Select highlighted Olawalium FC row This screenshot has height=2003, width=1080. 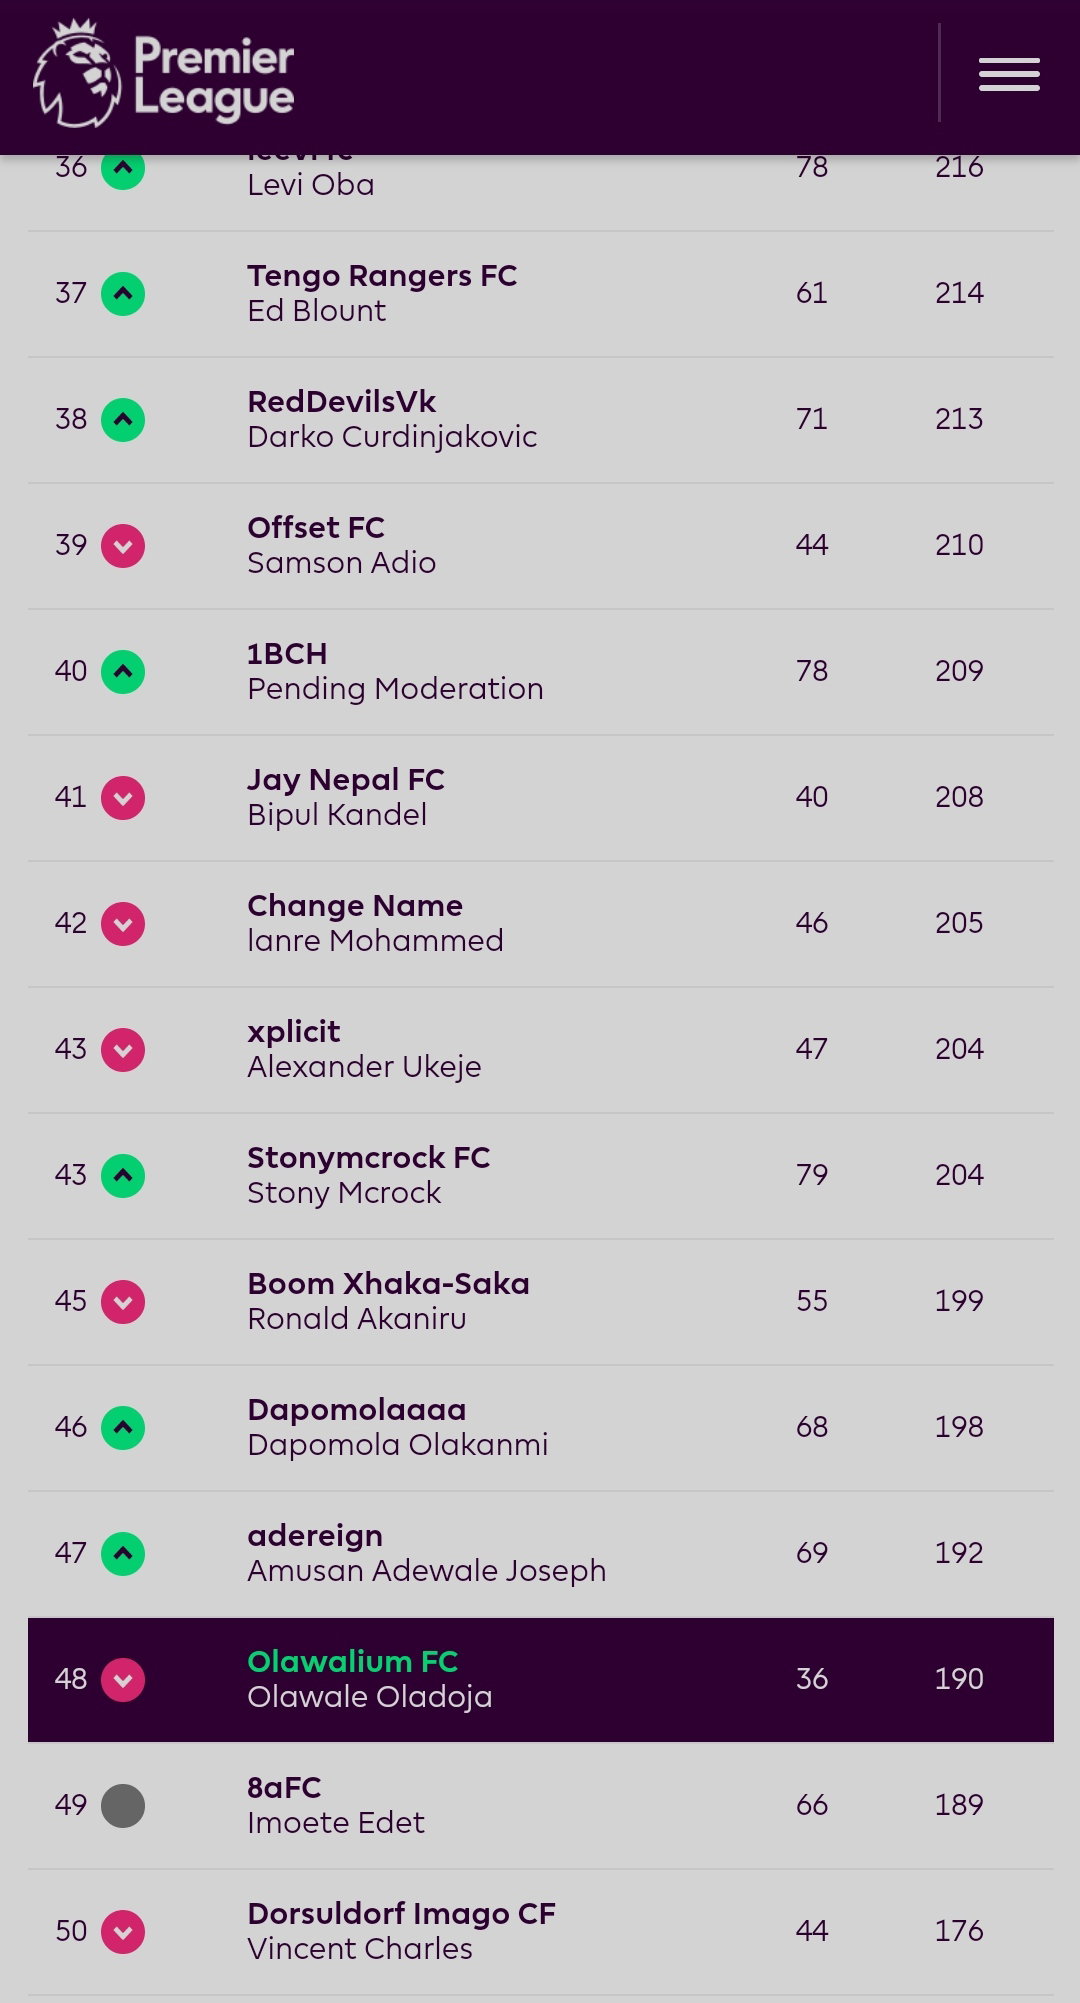(x=541, y=1680)
